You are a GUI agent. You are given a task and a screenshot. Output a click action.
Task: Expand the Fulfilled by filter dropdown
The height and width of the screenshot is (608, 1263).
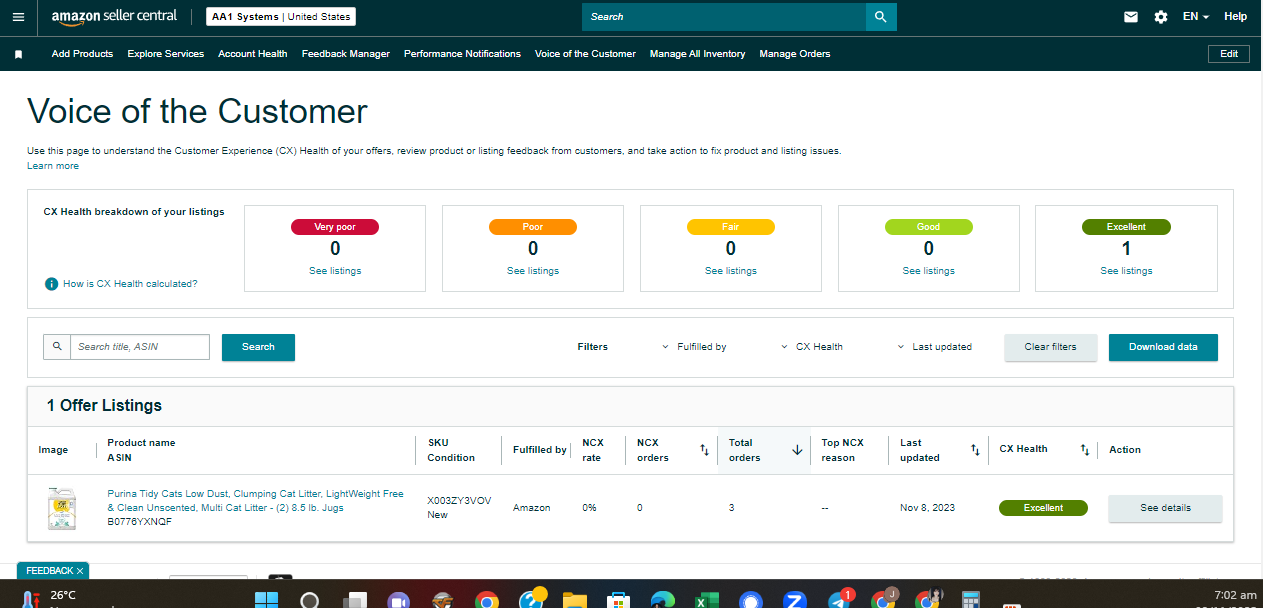pyautogui.click(x=695, y=347)
